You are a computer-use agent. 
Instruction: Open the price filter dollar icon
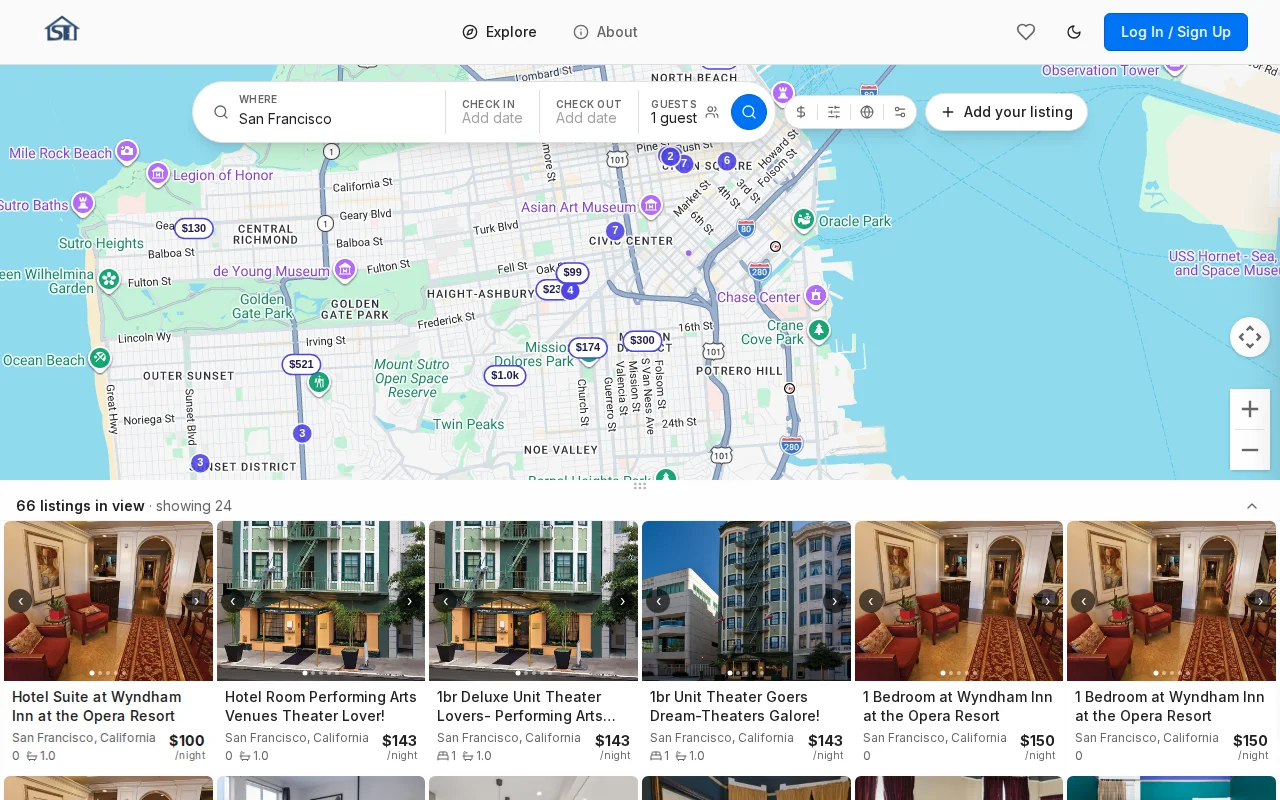(801, 112)
